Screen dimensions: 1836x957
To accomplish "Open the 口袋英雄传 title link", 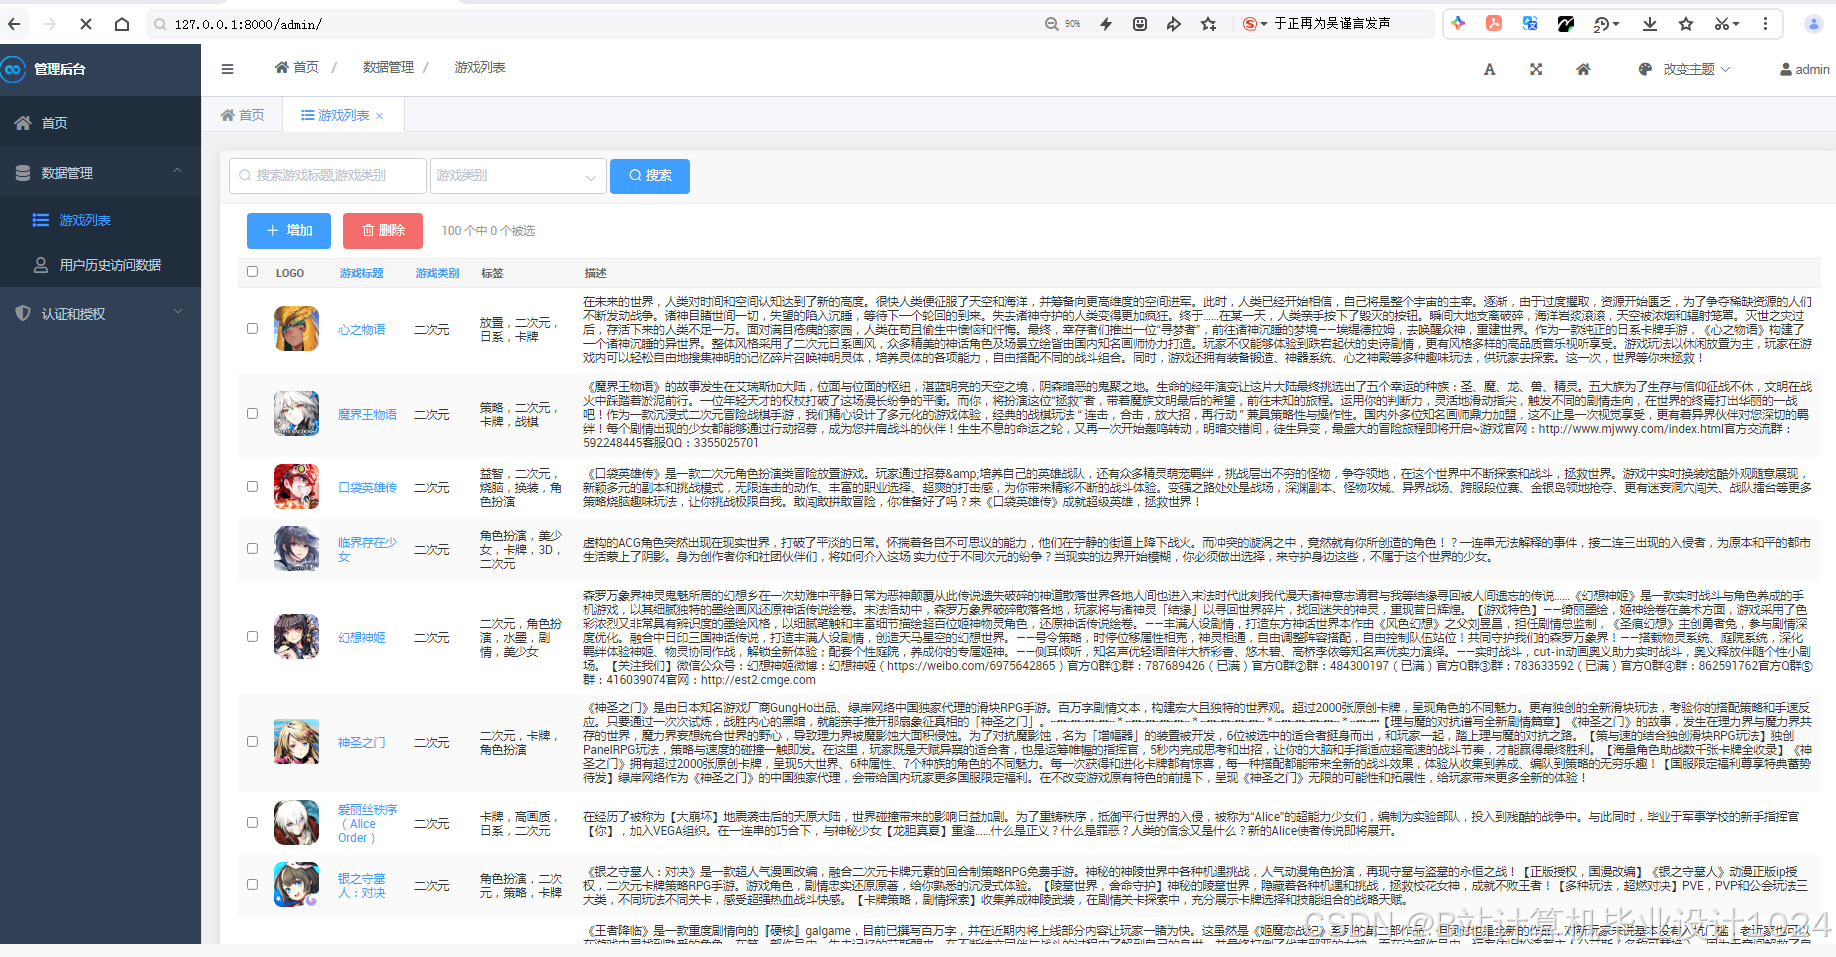I will tap(367, 488).
